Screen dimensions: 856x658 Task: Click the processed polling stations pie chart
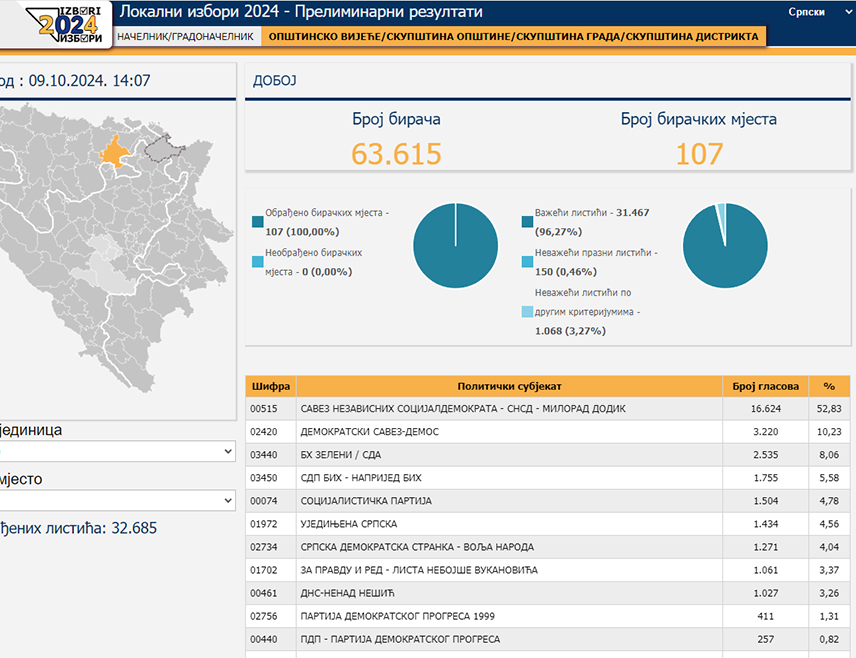(455, 246)
